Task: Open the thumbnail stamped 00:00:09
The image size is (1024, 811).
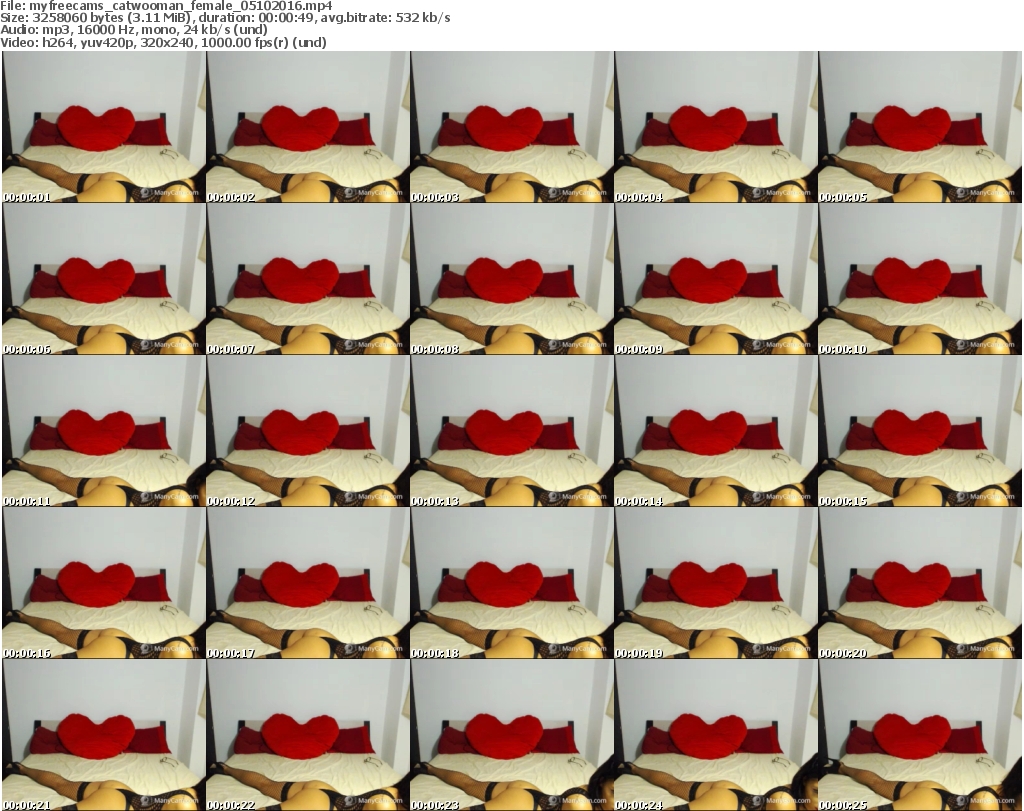Action: 716,279
